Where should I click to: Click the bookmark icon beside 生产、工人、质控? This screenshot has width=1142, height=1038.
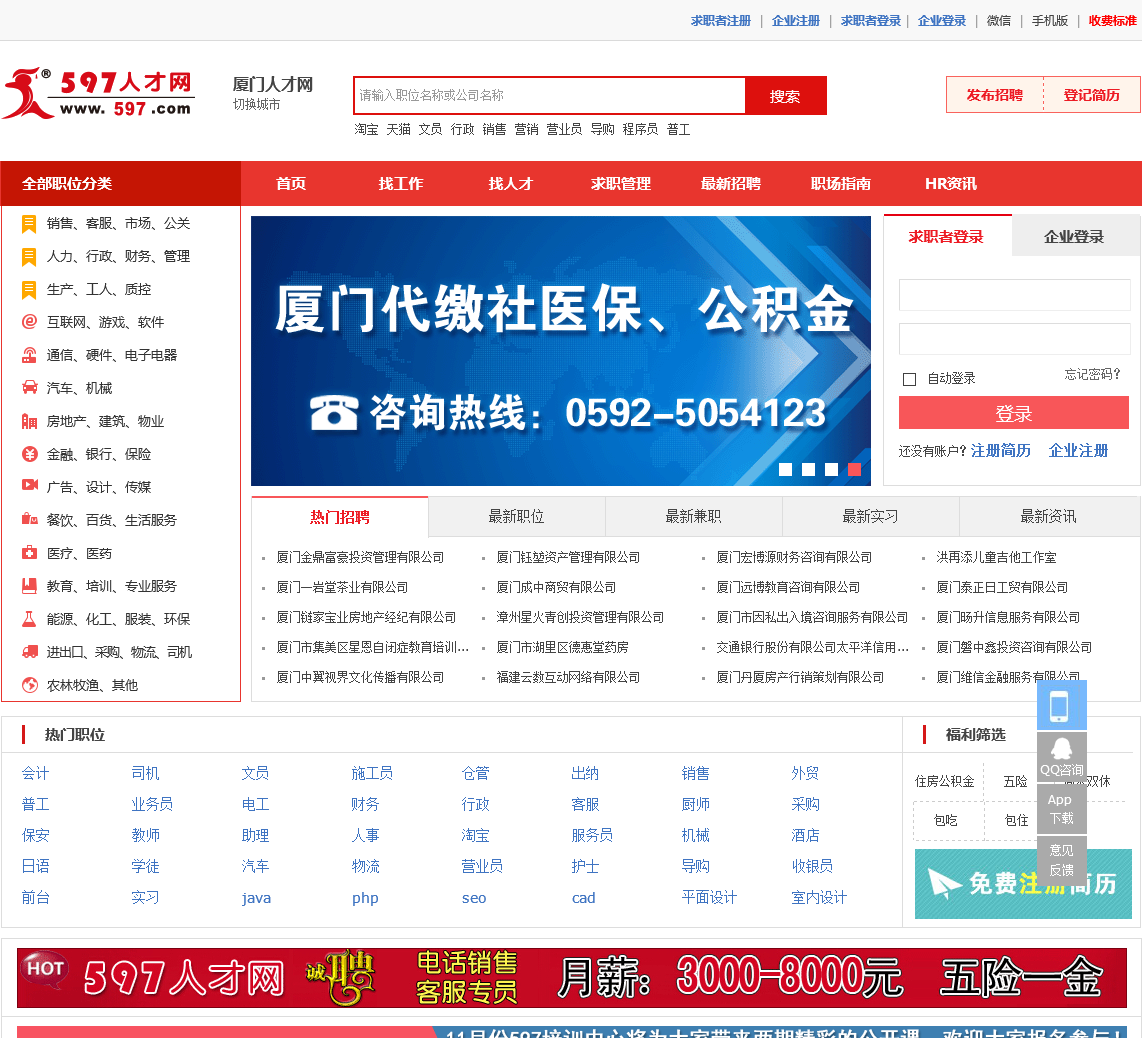[29, 290]
